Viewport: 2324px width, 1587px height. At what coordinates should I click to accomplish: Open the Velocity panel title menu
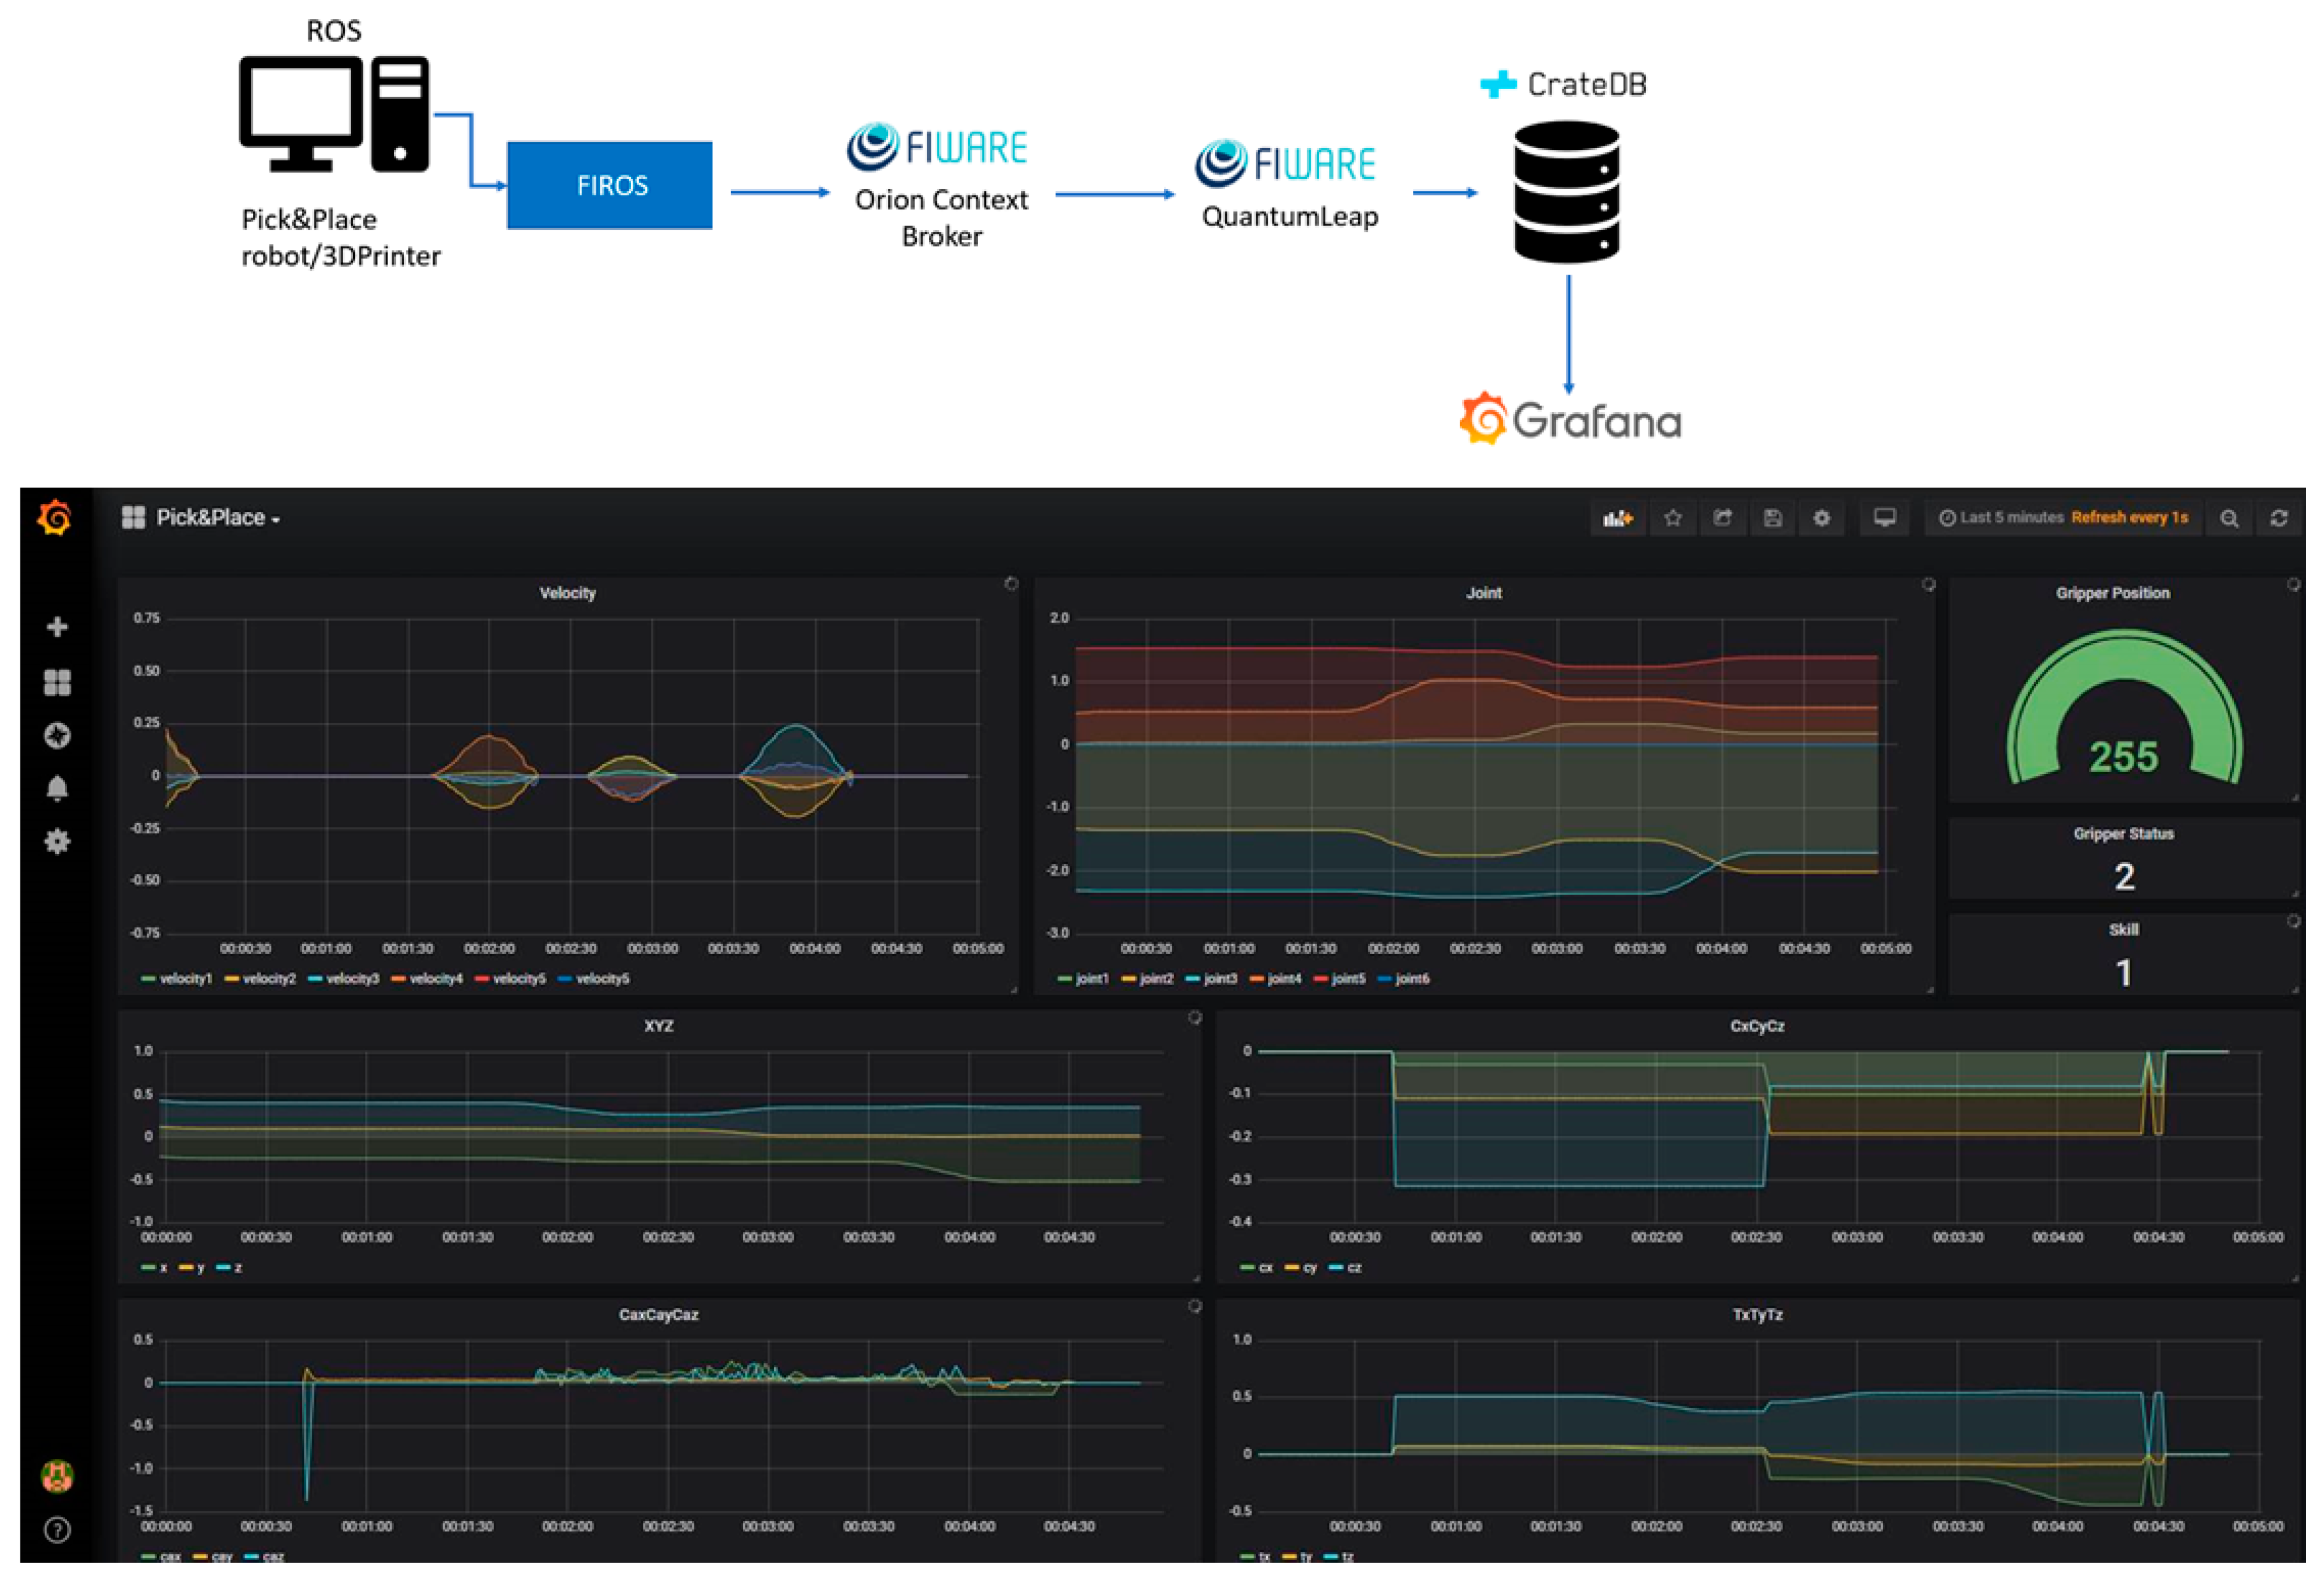567,593
